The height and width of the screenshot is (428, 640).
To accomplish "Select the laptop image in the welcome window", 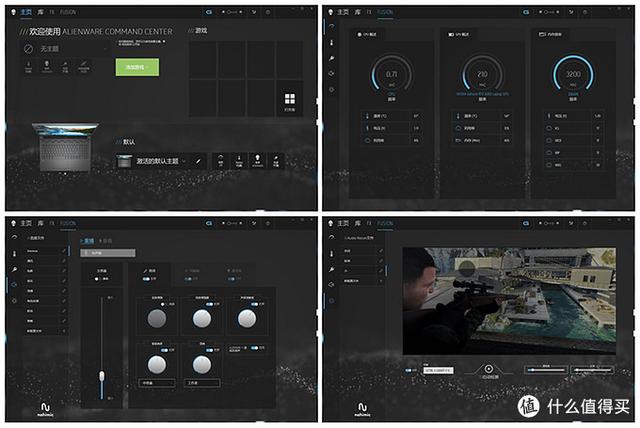I will (x=65, y=147).
